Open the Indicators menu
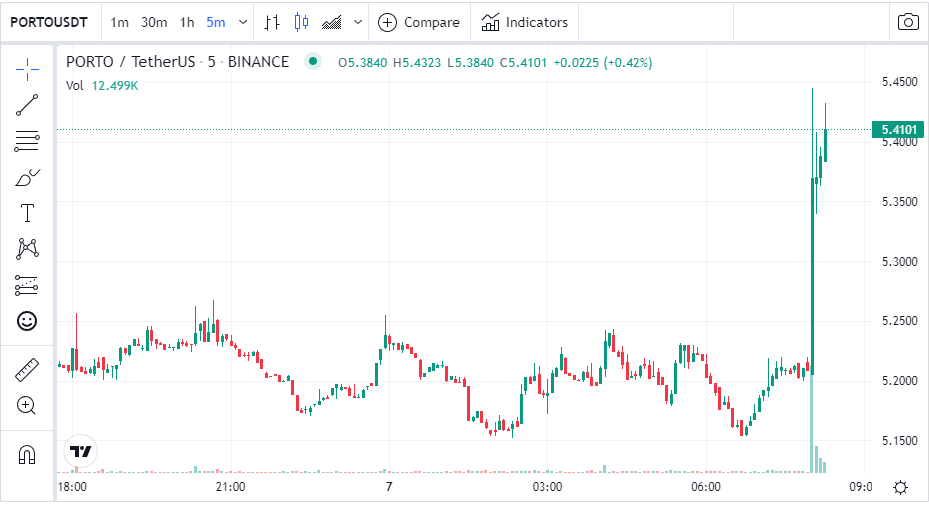Image resolution: width=929 pixels, height=505 pixels. pos(524,23)
